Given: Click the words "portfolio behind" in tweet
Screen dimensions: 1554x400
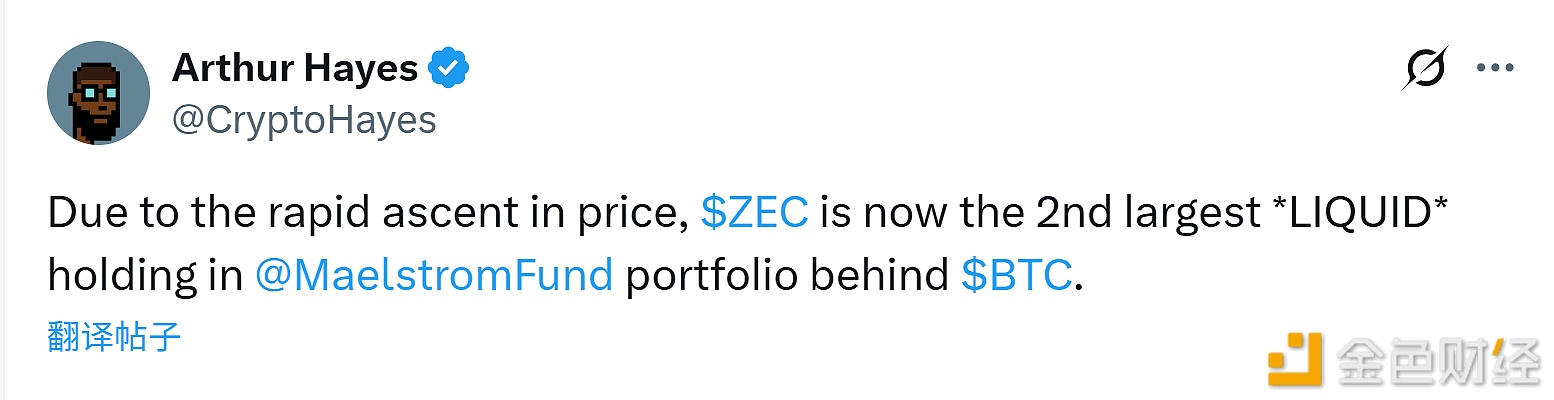Looking at the screenshot, I should 786,275.
